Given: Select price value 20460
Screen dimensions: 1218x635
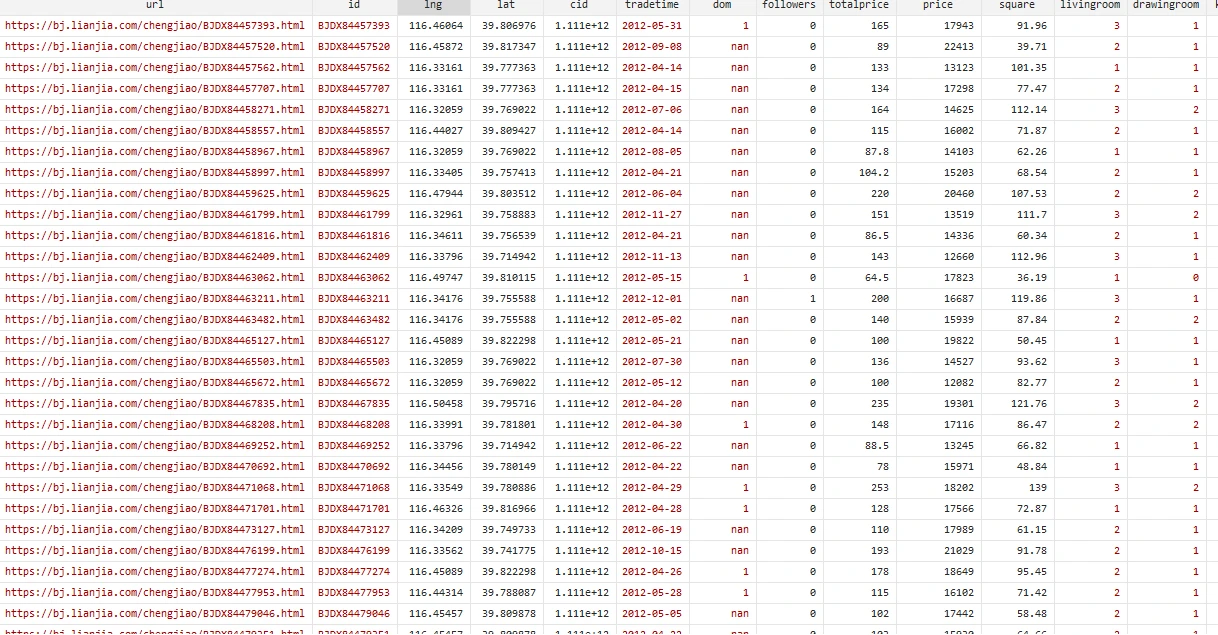Looking at the screenshot, I should [958, 194].
